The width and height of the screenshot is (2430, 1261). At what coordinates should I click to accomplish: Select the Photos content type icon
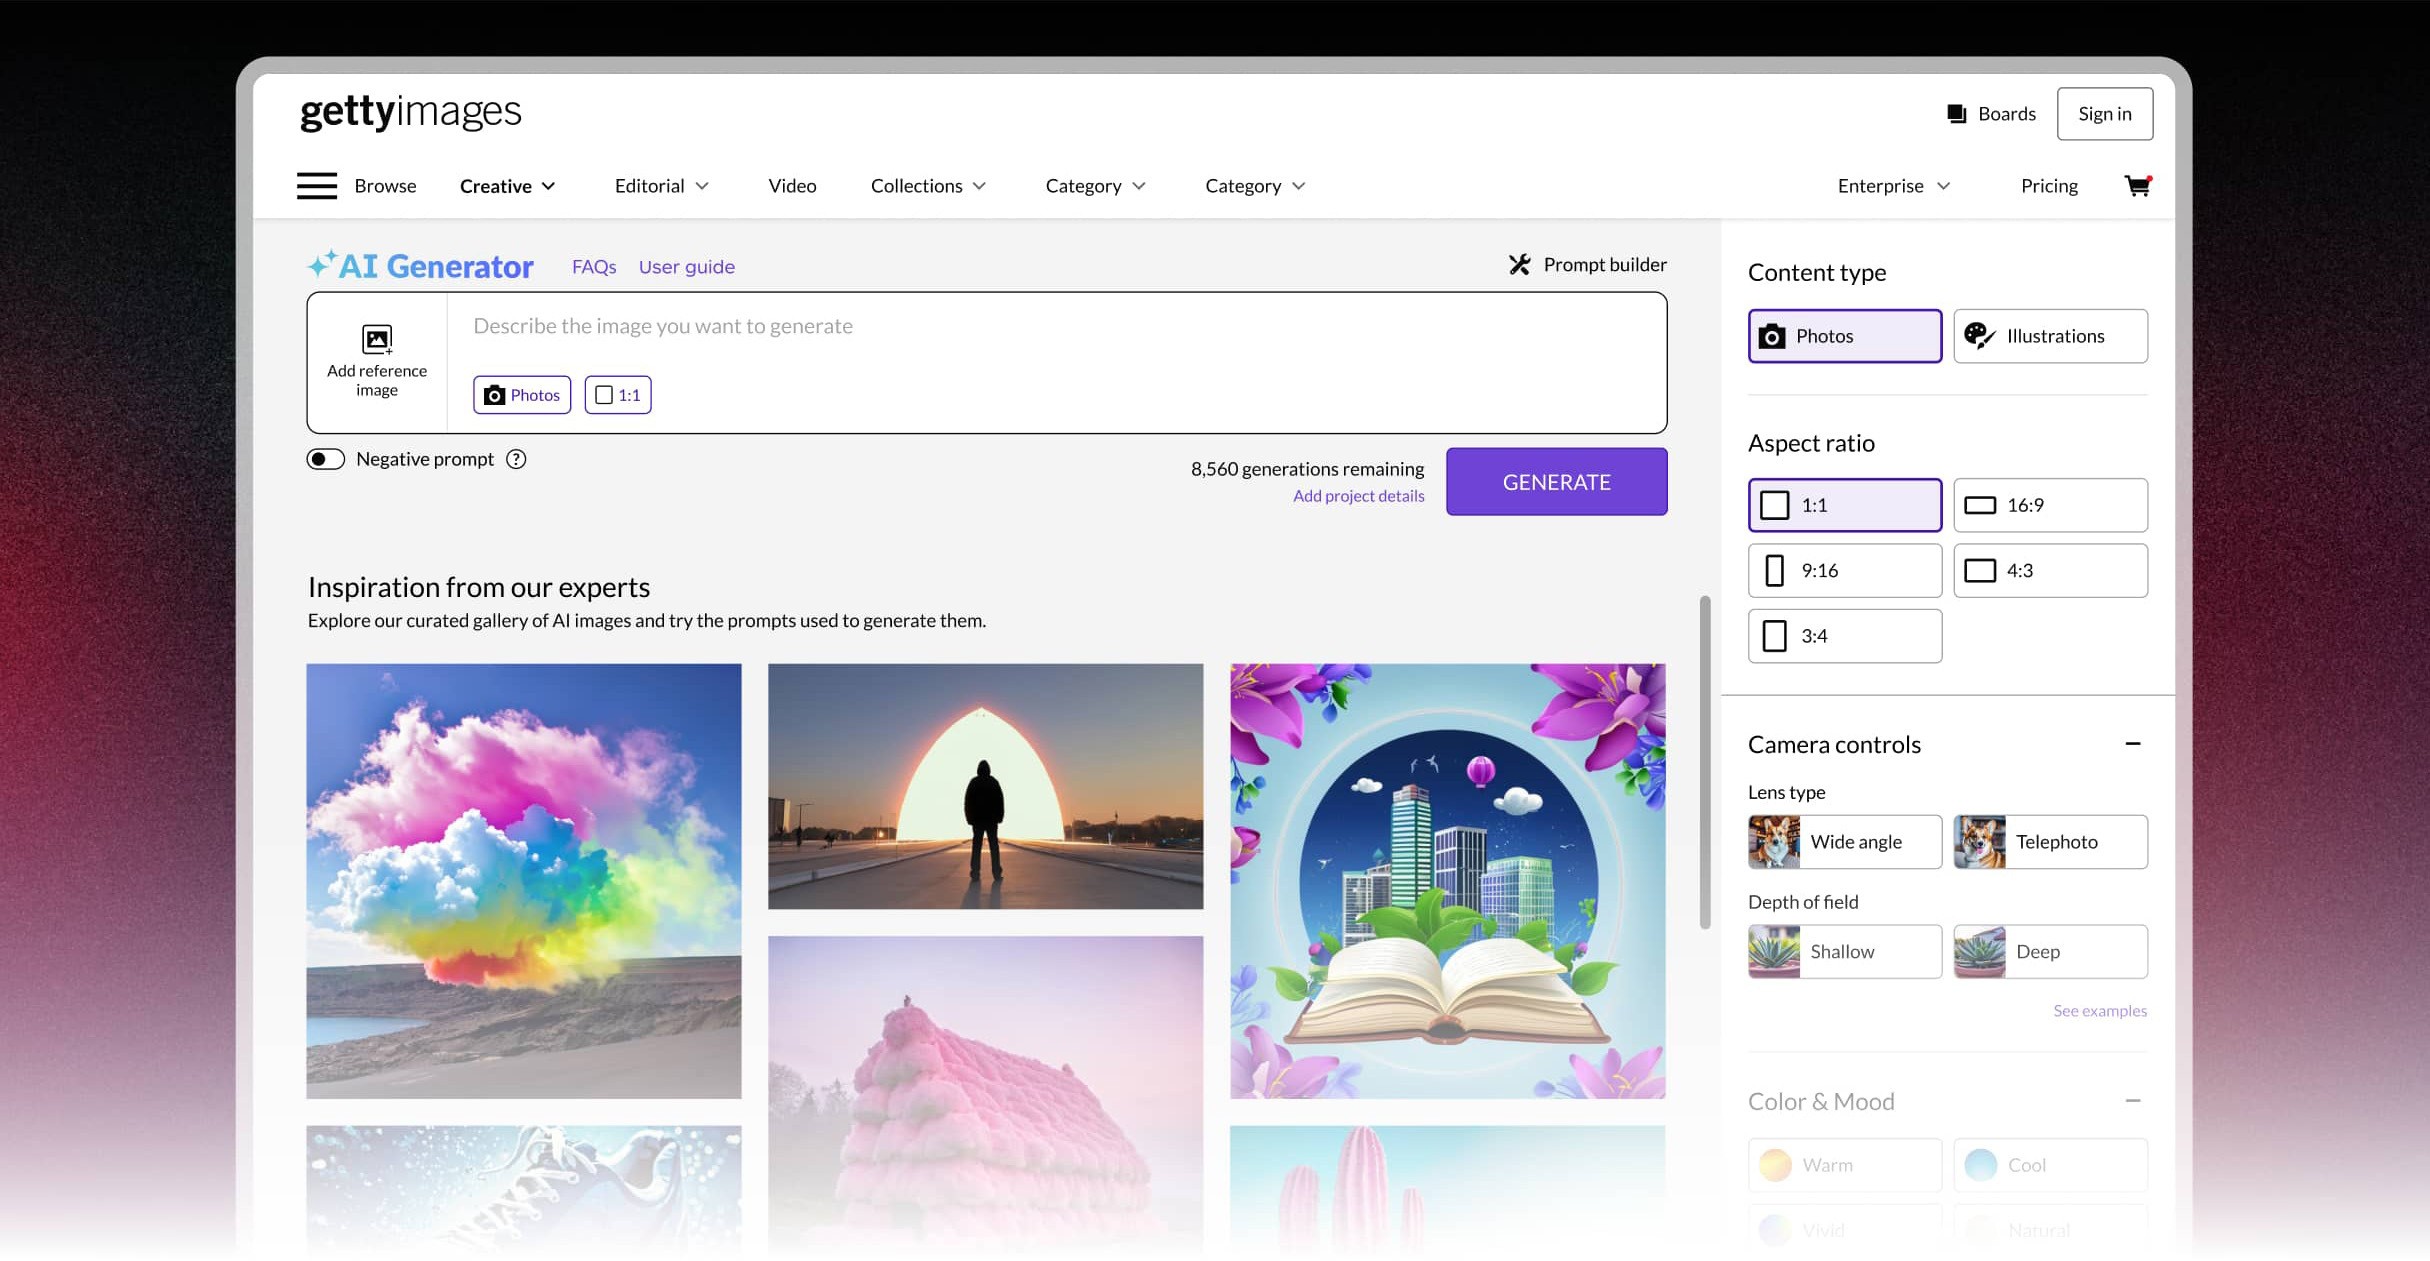pyautogui.click(x=1773, y=334)
